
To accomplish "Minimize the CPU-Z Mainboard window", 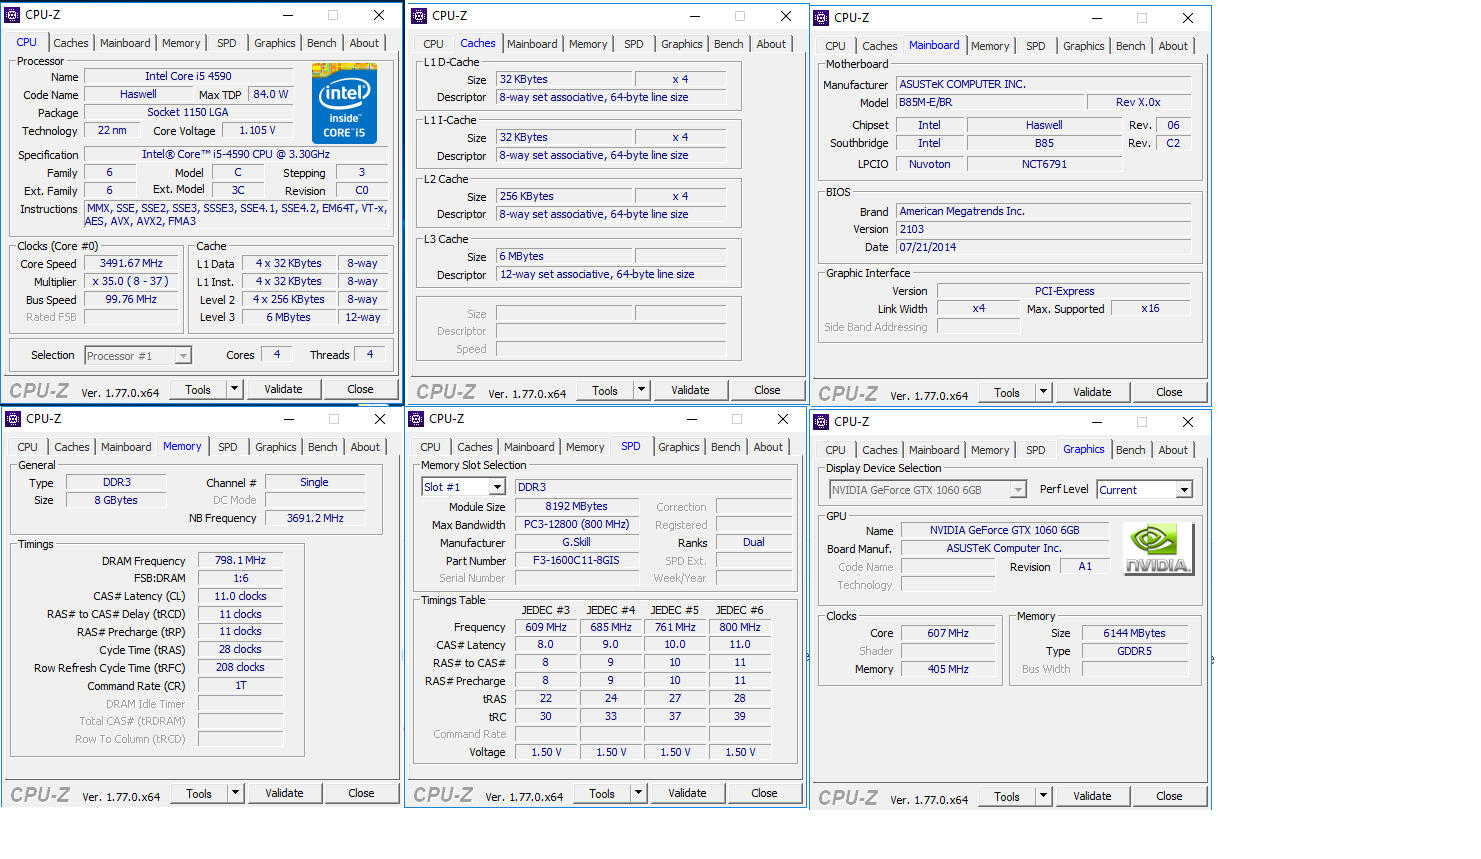I will click(1096, 18).
